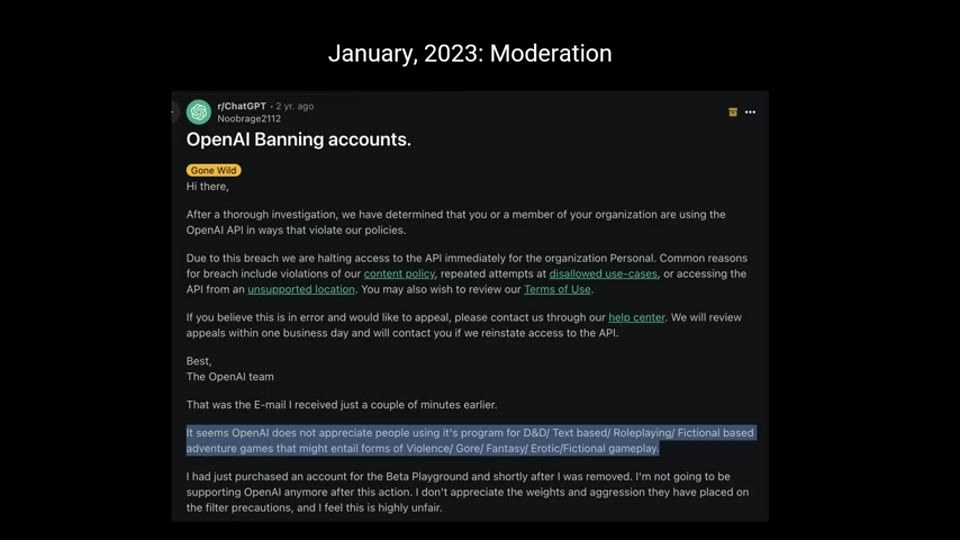Open the Terms of Use link
Screen dimensions: 960x540
pyautogui.click(x=557, y=289)
